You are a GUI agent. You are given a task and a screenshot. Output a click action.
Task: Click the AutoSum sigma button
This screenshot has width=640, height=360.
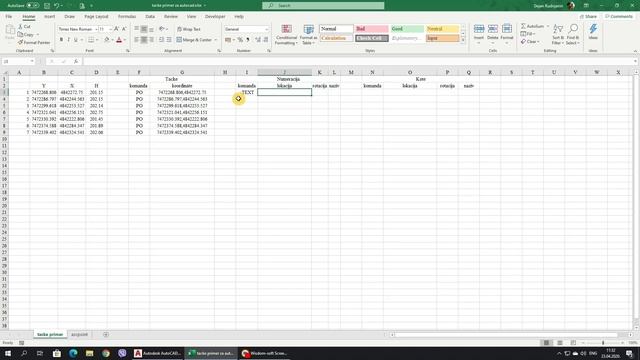click(532, 26)
